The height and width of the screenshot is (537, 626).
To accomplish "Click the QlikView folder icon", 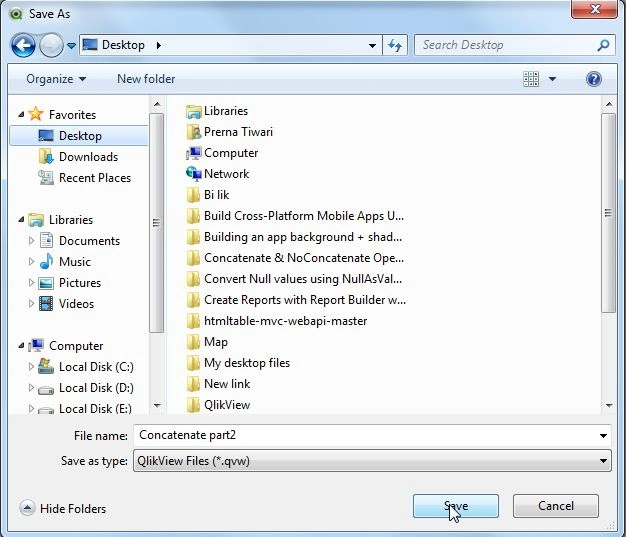I will 193,405.
